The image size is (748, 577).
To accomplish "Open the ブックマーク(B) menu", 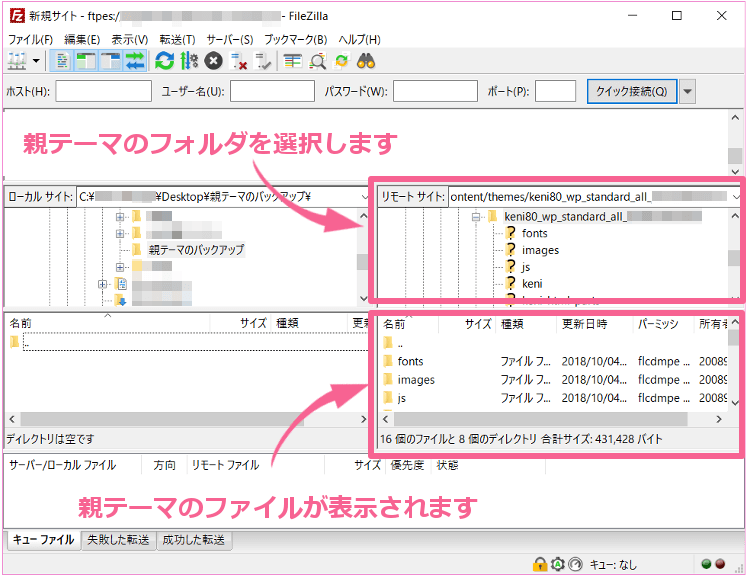I will tap(295, 40).
